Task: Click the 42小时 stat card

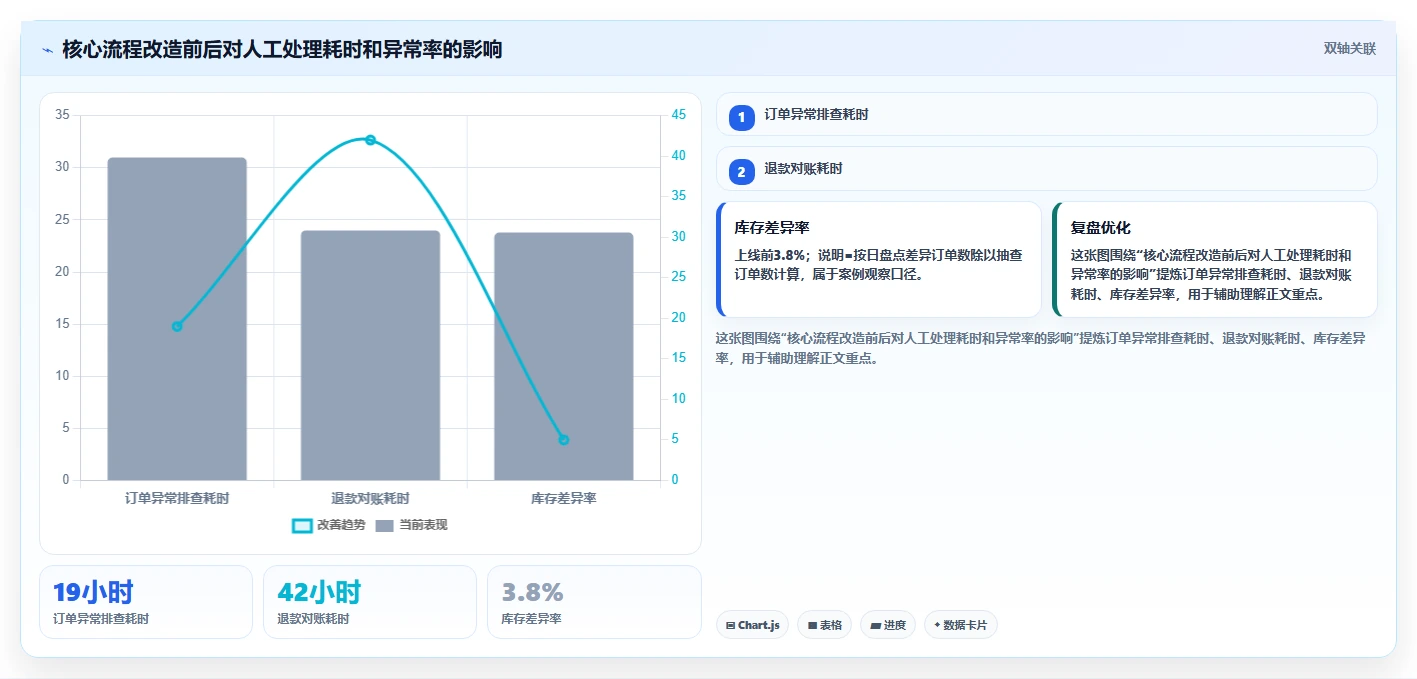Action: tap(370, 602)
